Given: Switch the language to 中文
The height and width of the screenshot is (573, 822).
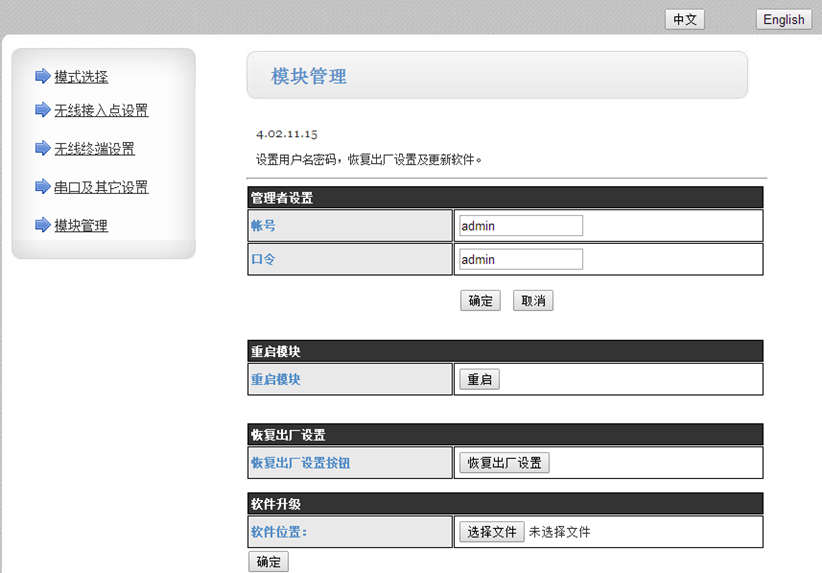Looking at the screenshot, I should [x=685, y=19].
